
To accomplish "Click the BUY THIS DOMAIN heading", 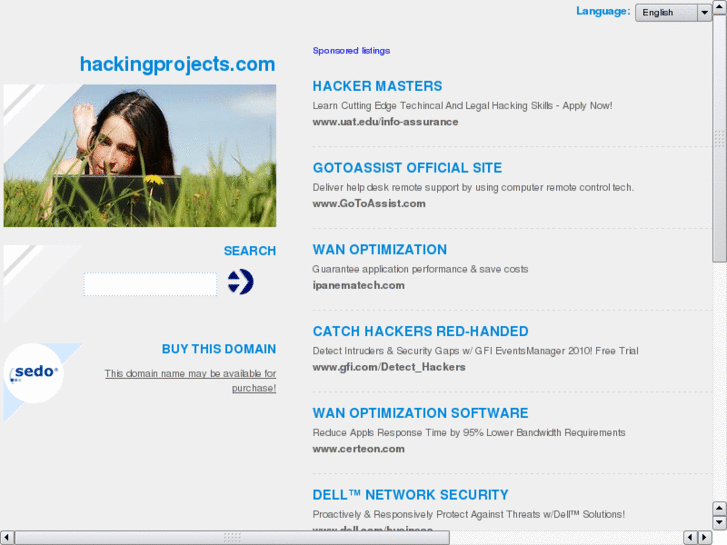I will point(219,349).
